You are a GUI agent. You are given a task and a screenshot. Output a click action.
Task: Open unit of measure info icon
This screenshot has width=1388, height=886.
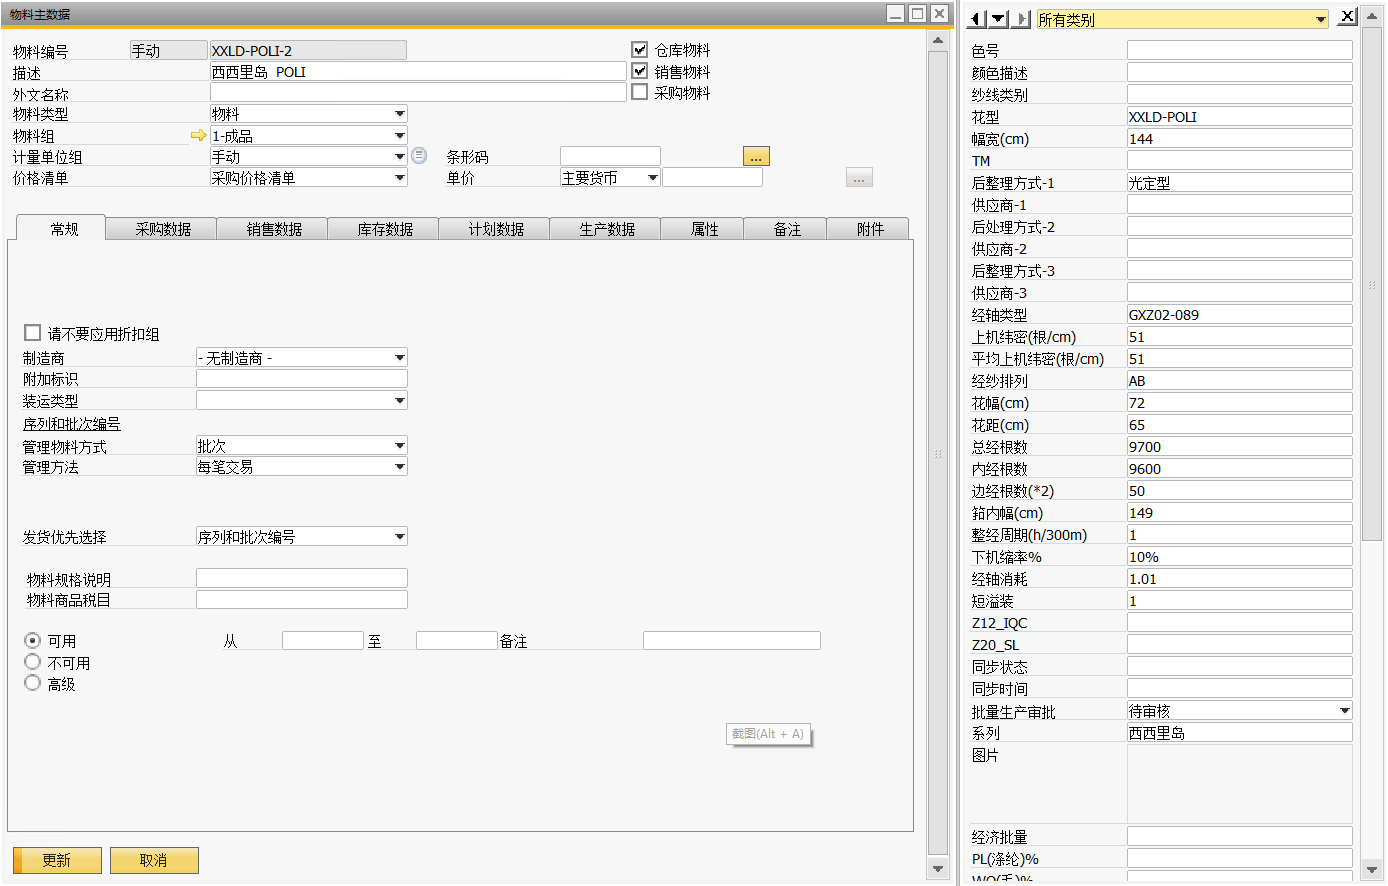[x=419, y=156]
